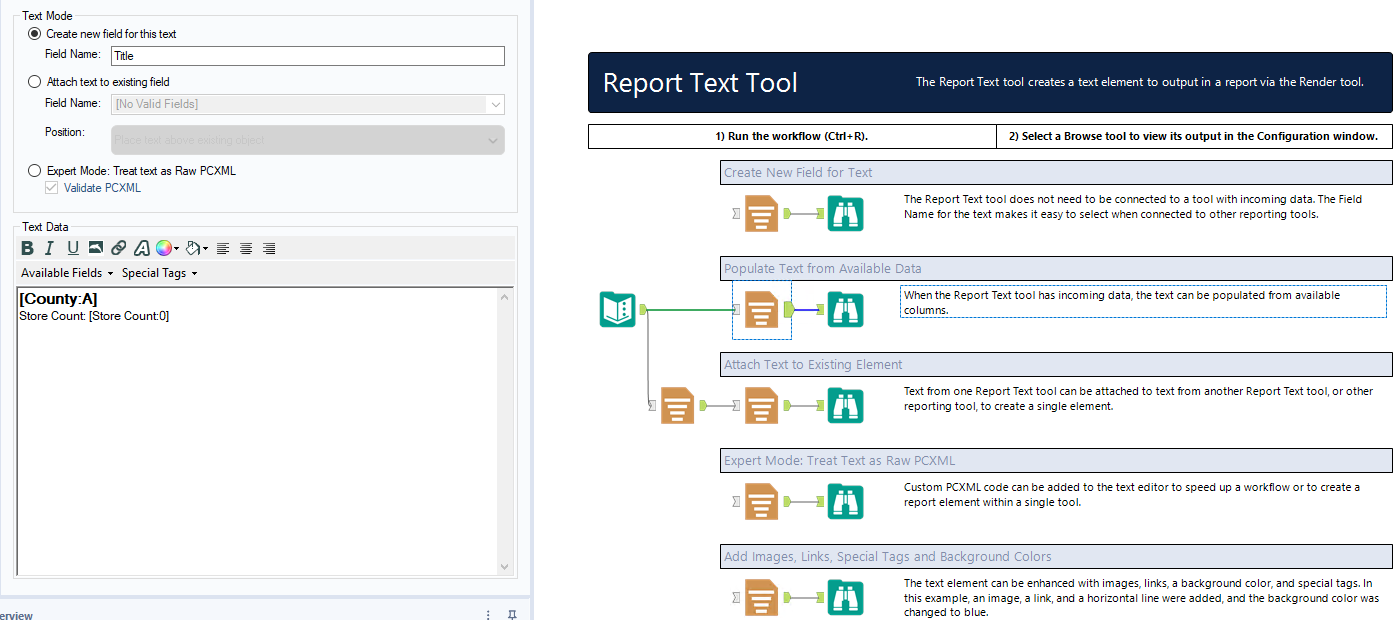The image size is (1395, 620).
Task: Toggle bold formatting in Text Data toolbar
Action: click(27, 248)
